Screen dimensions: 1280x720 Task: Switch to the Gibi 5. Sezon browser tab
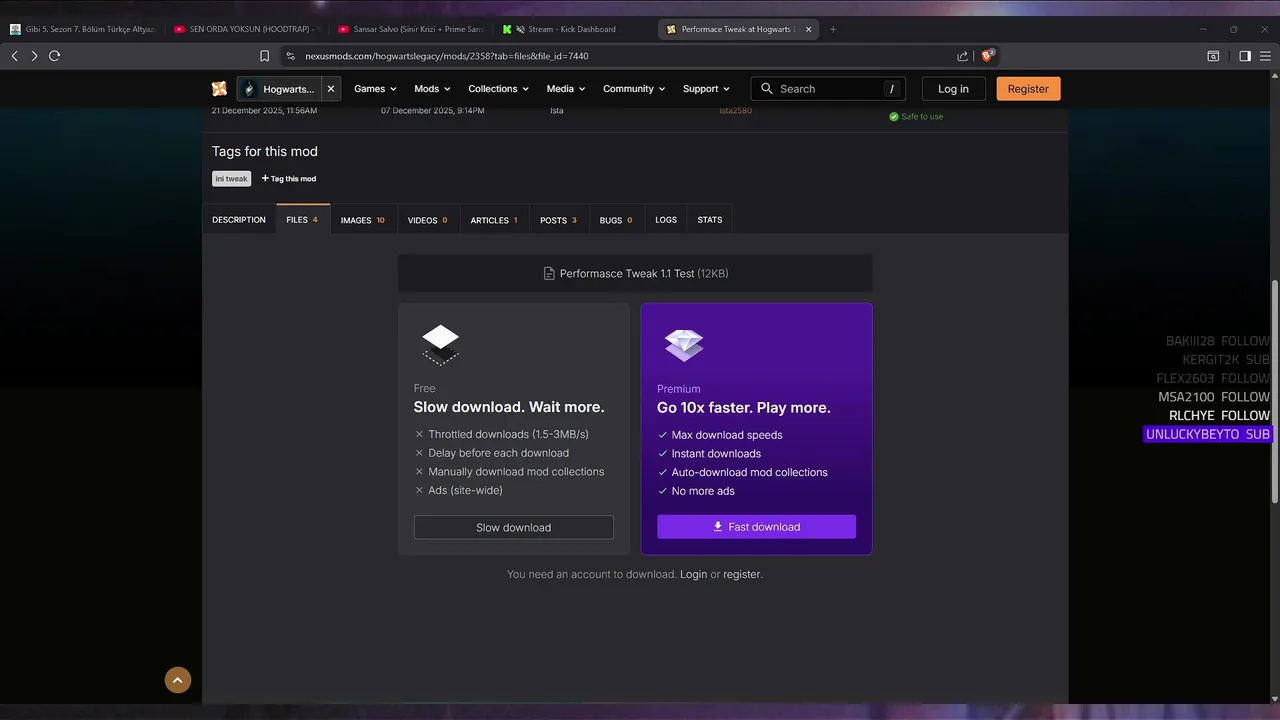pyautogui.click(x=82, y=29)
